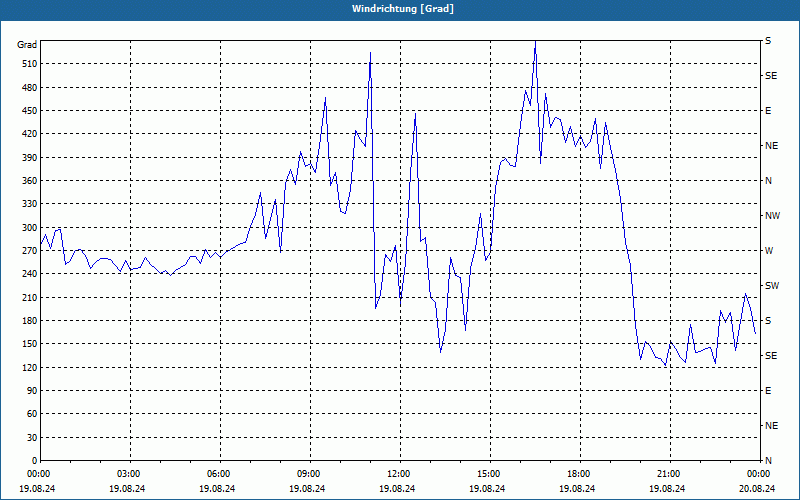The width and height of the screenshot is (800, 500).
Task: Select the 12:00 time axis label
Action: [x=397, y=474]
